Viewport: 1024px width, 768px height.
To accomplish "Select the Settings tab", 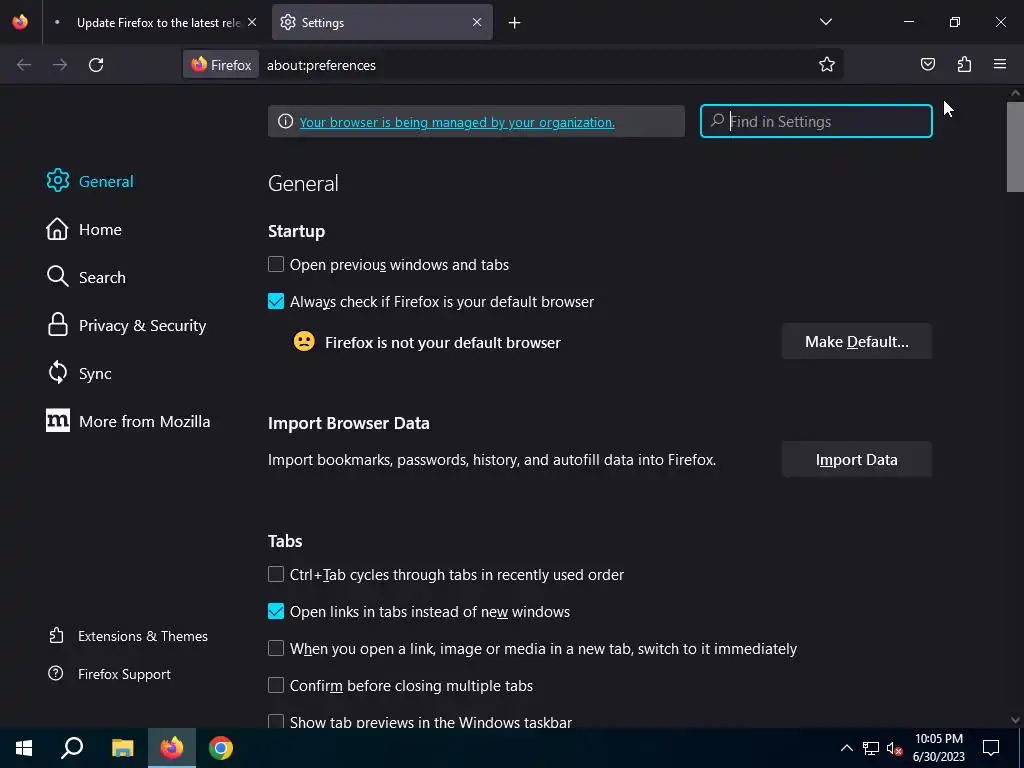I will 382,23.
